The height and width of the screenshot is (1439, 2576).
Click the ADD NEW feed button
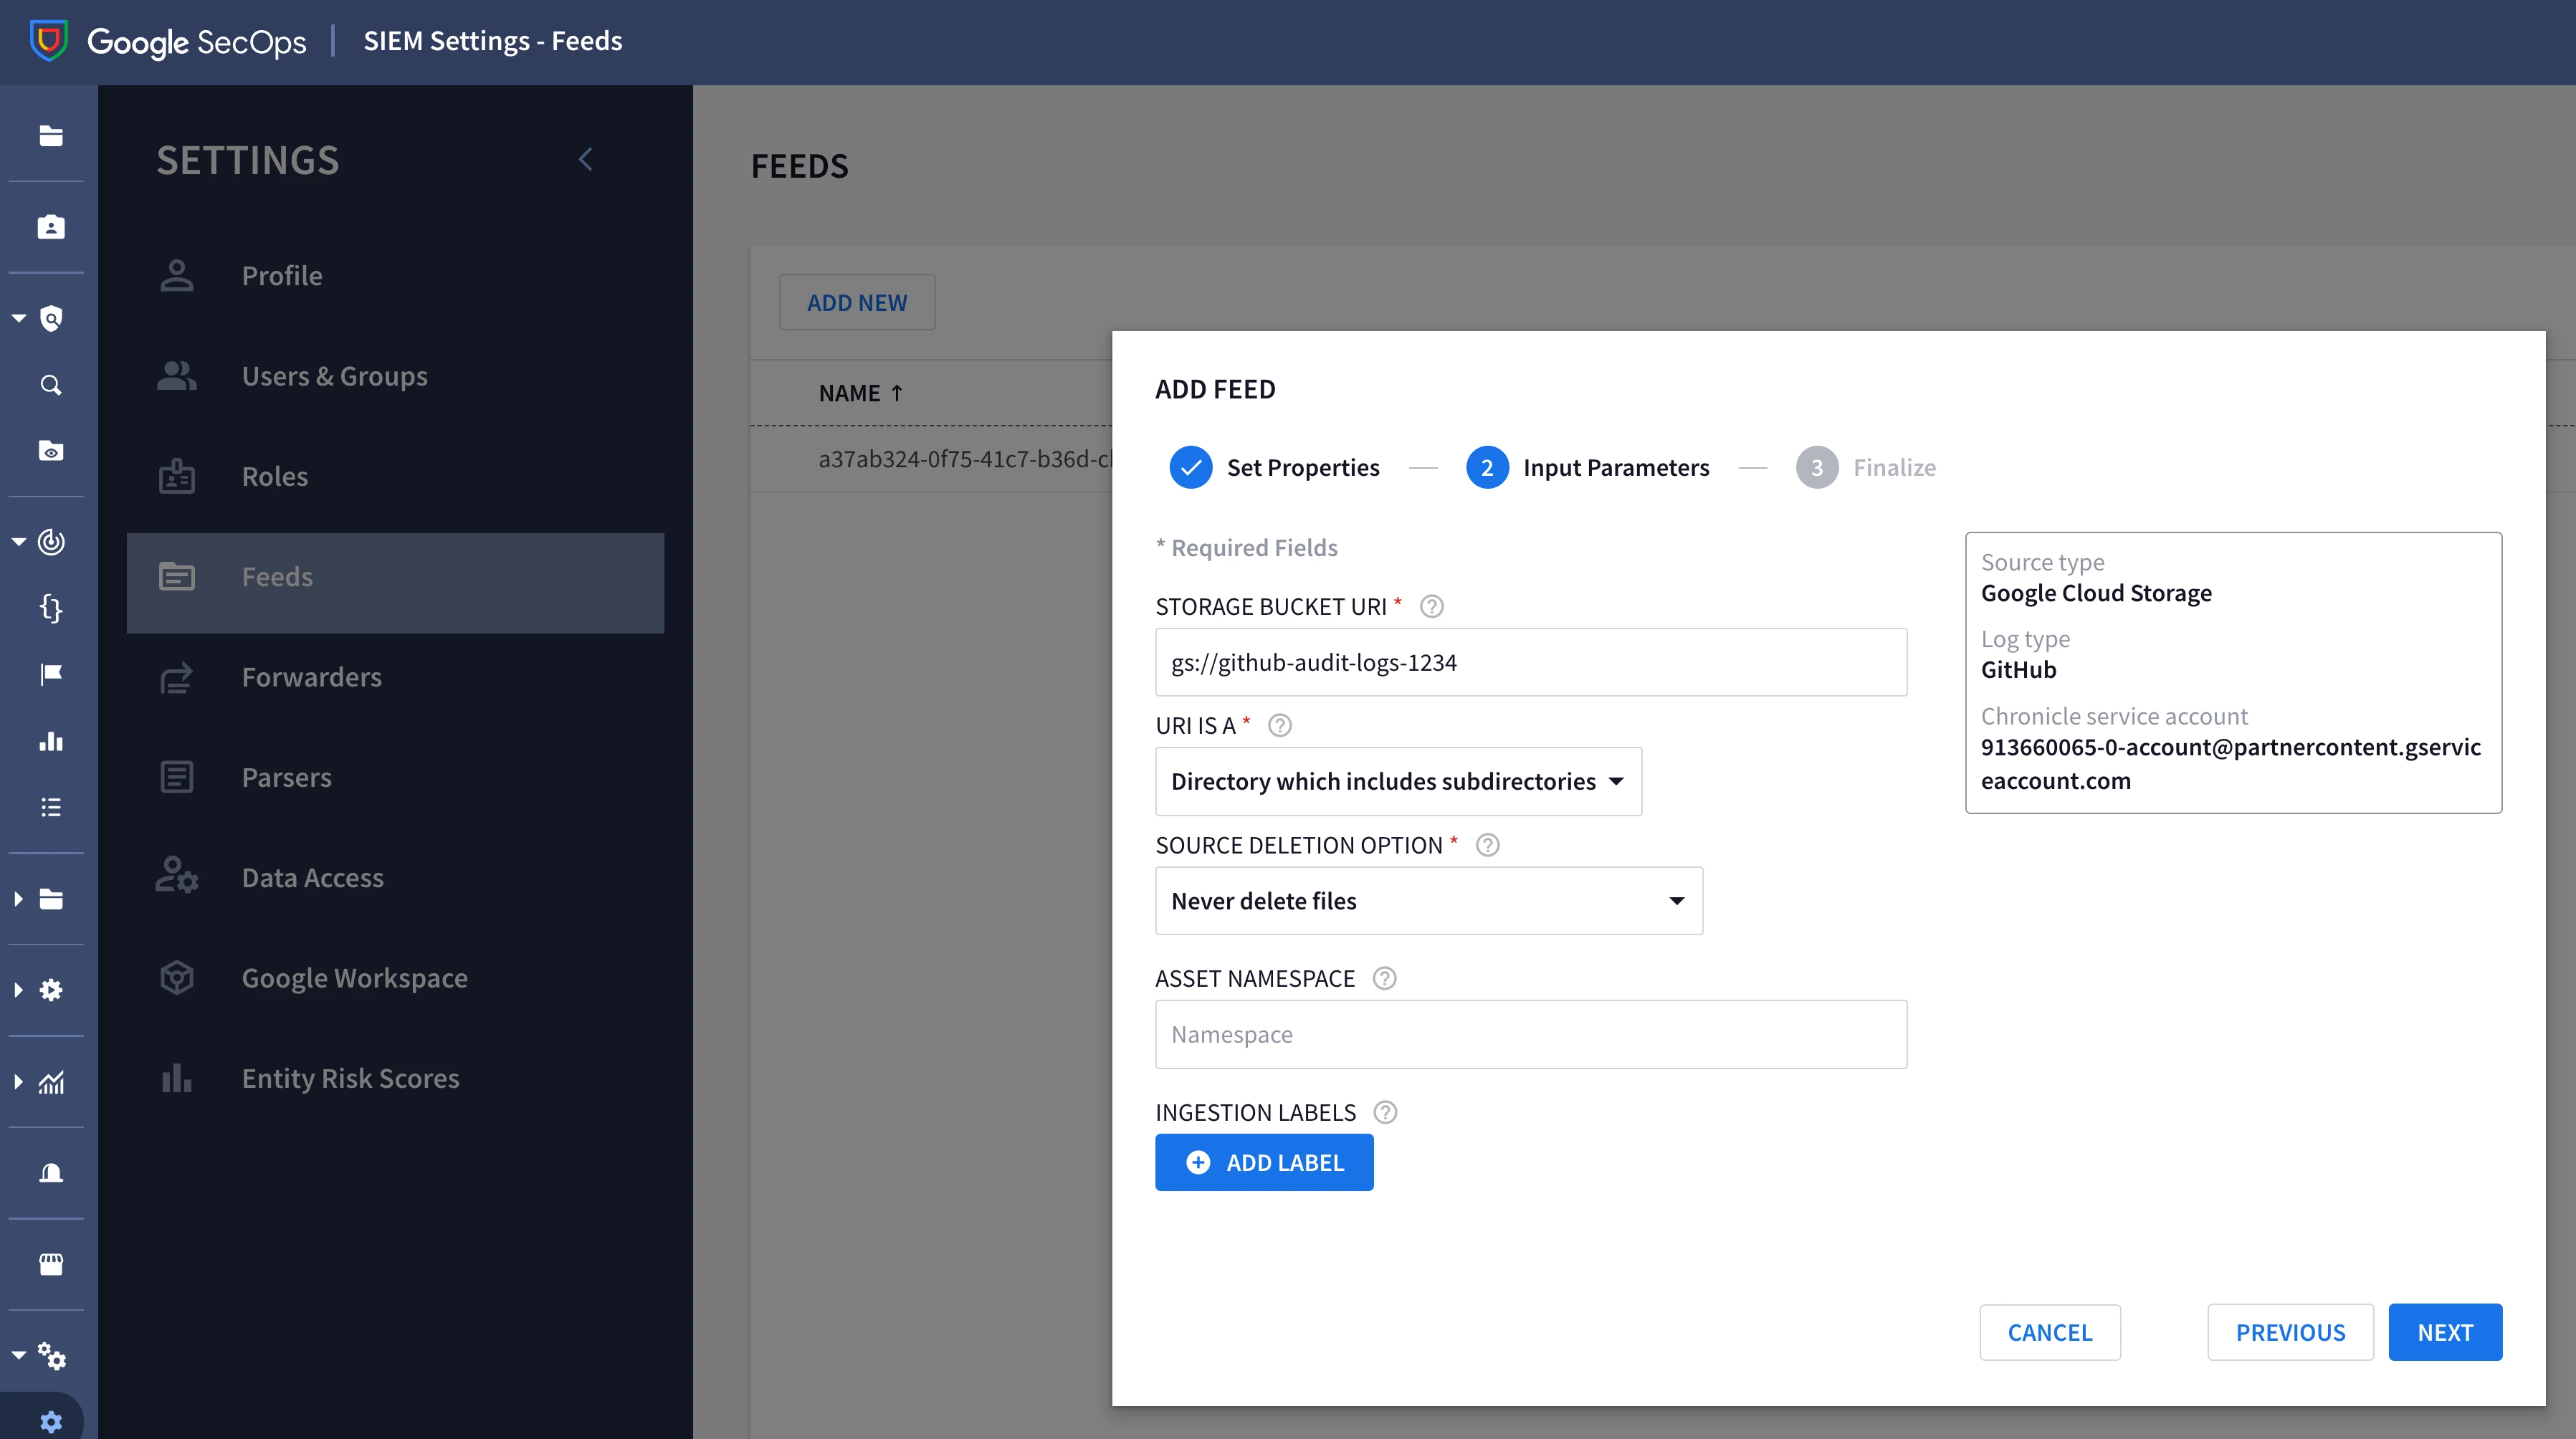[x=857, y=302]
